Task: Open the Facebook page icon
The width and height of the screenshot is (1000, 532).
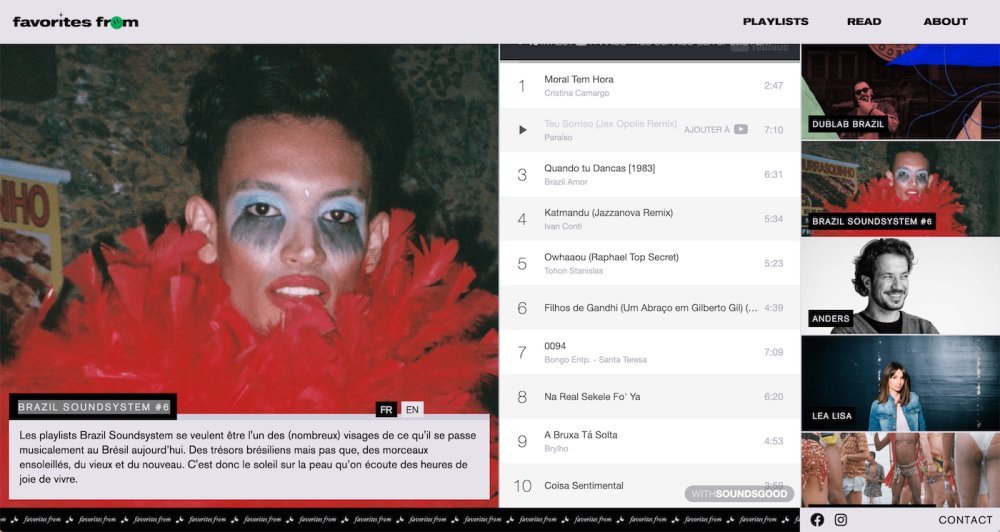Action: coord(817,520)
